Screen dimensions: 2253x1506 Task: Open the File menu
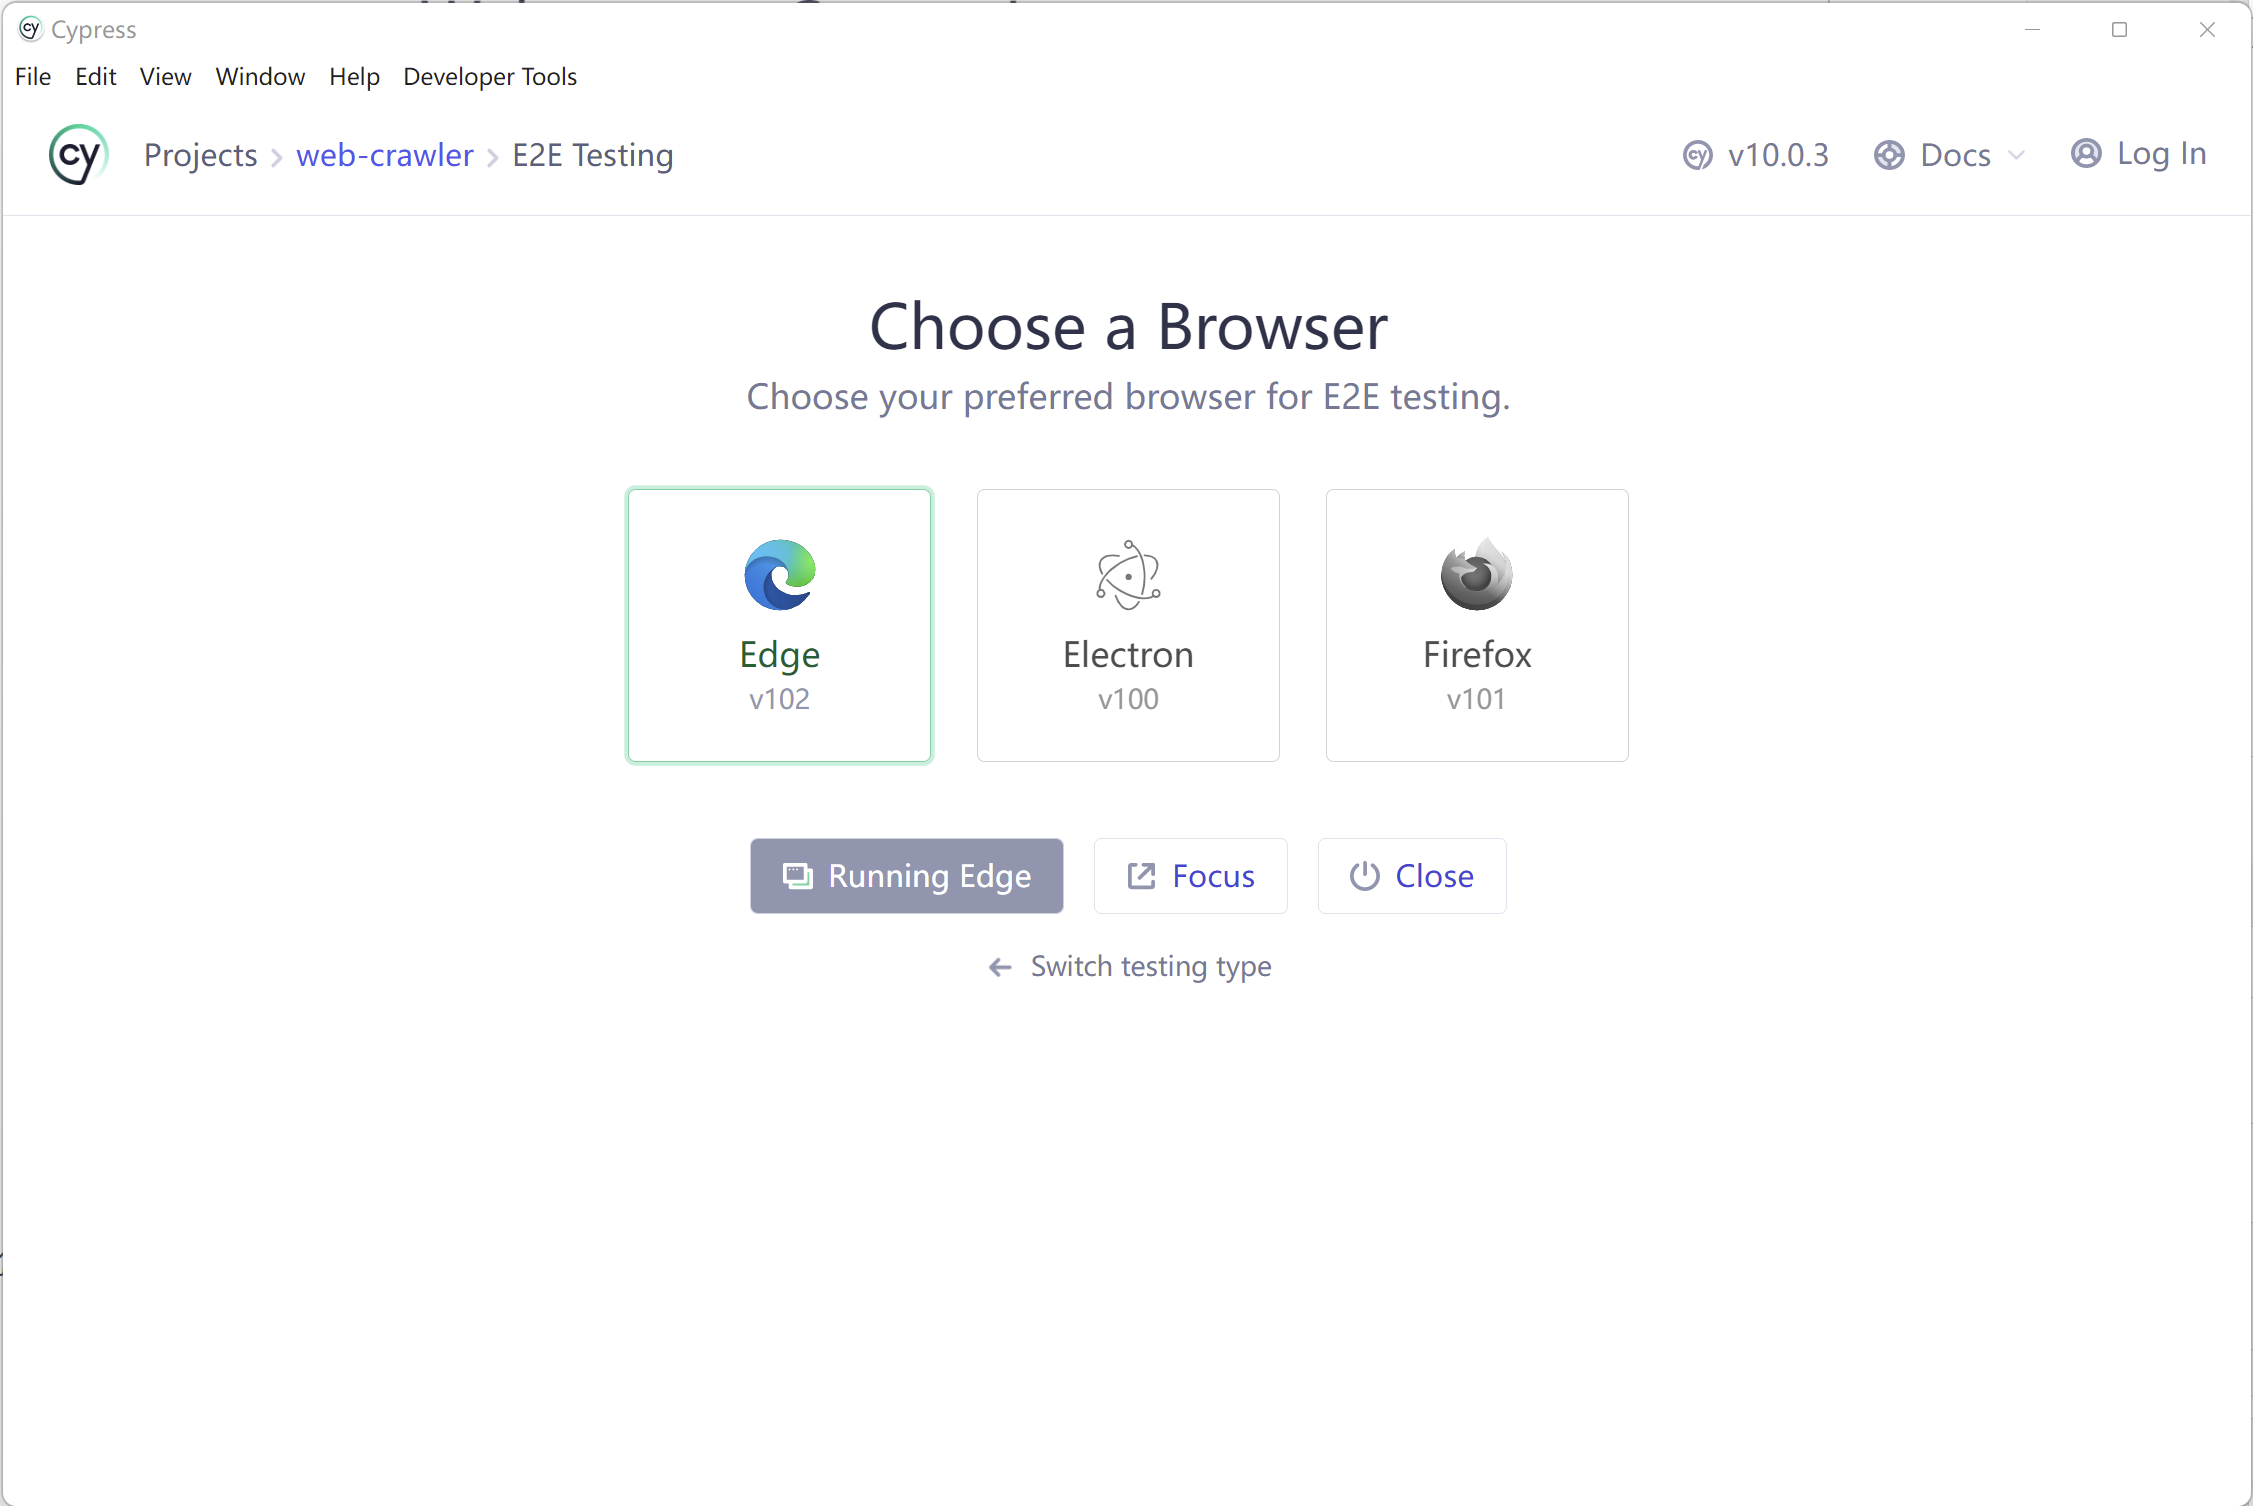tap(33, 77)
